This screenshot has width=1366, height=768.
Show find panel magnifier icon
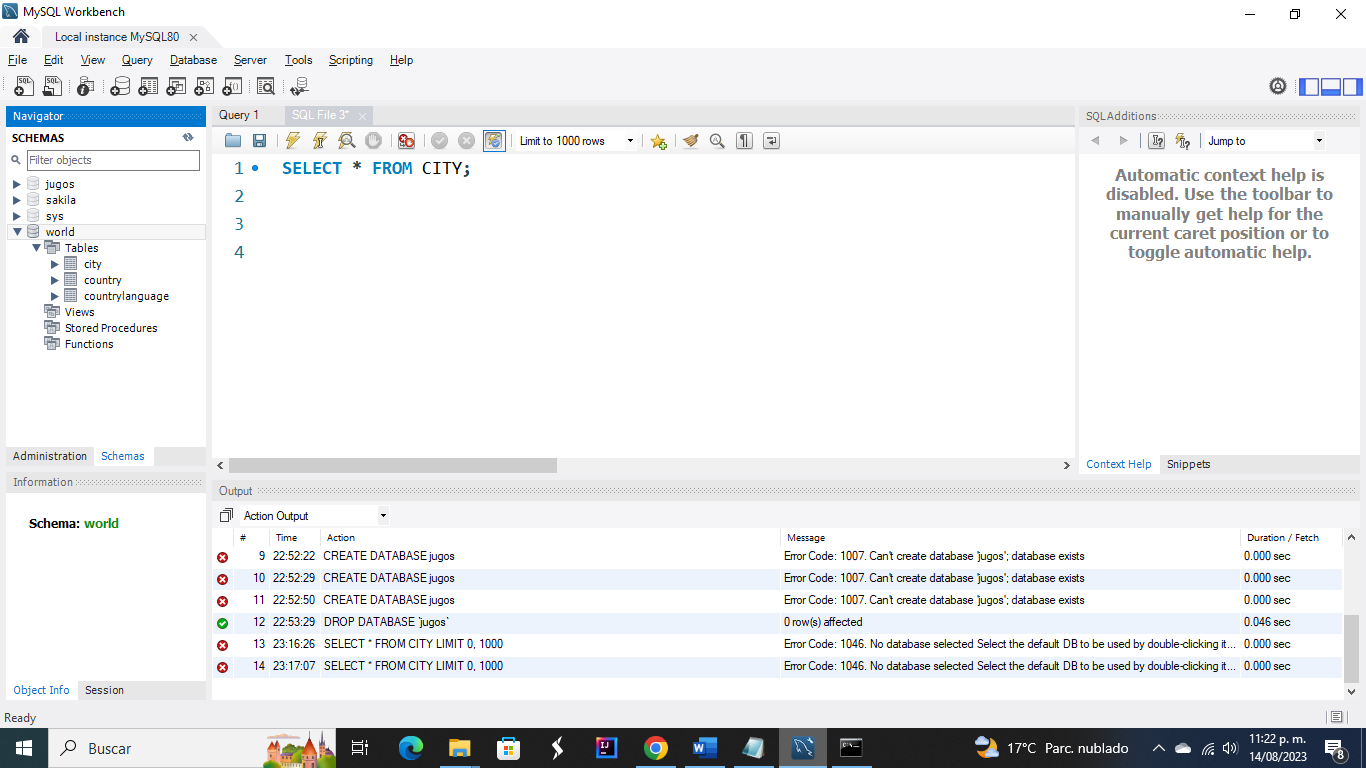tap(717, 141)
